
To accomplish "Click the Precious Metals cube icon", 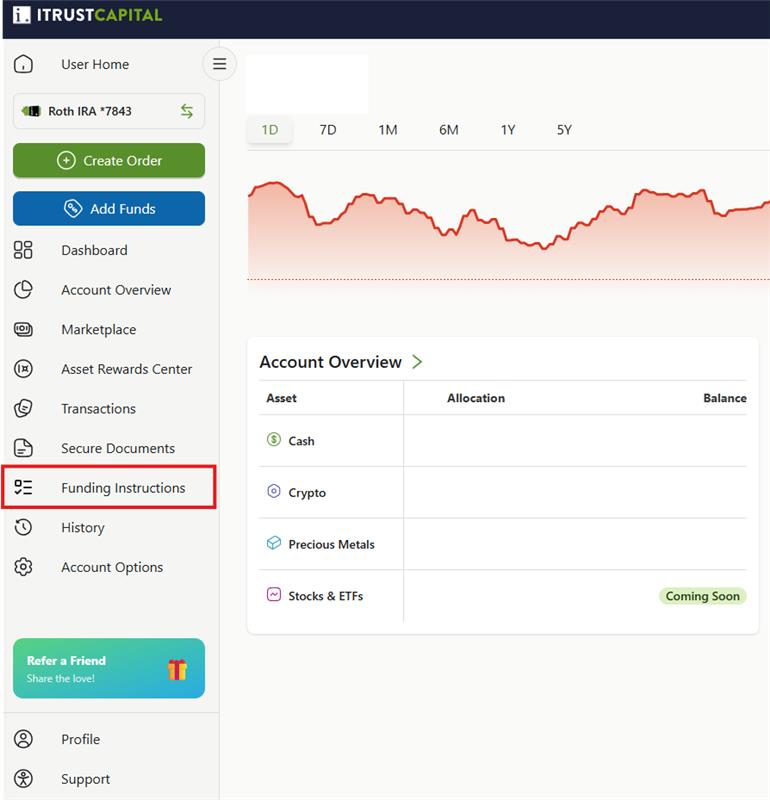I will pyautogui.click(x=274, y=543).
